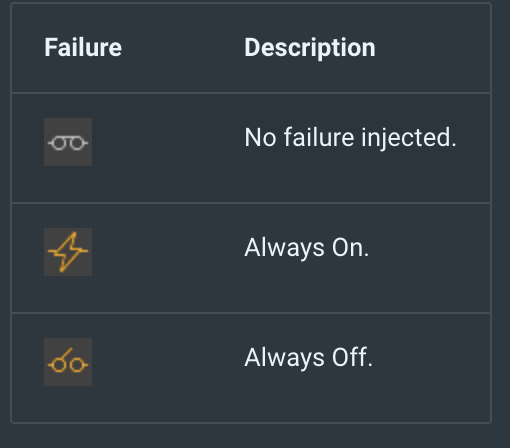Click the right circle of the open-switch icon
The image size is (510, 448).
(x=77, y=365)
